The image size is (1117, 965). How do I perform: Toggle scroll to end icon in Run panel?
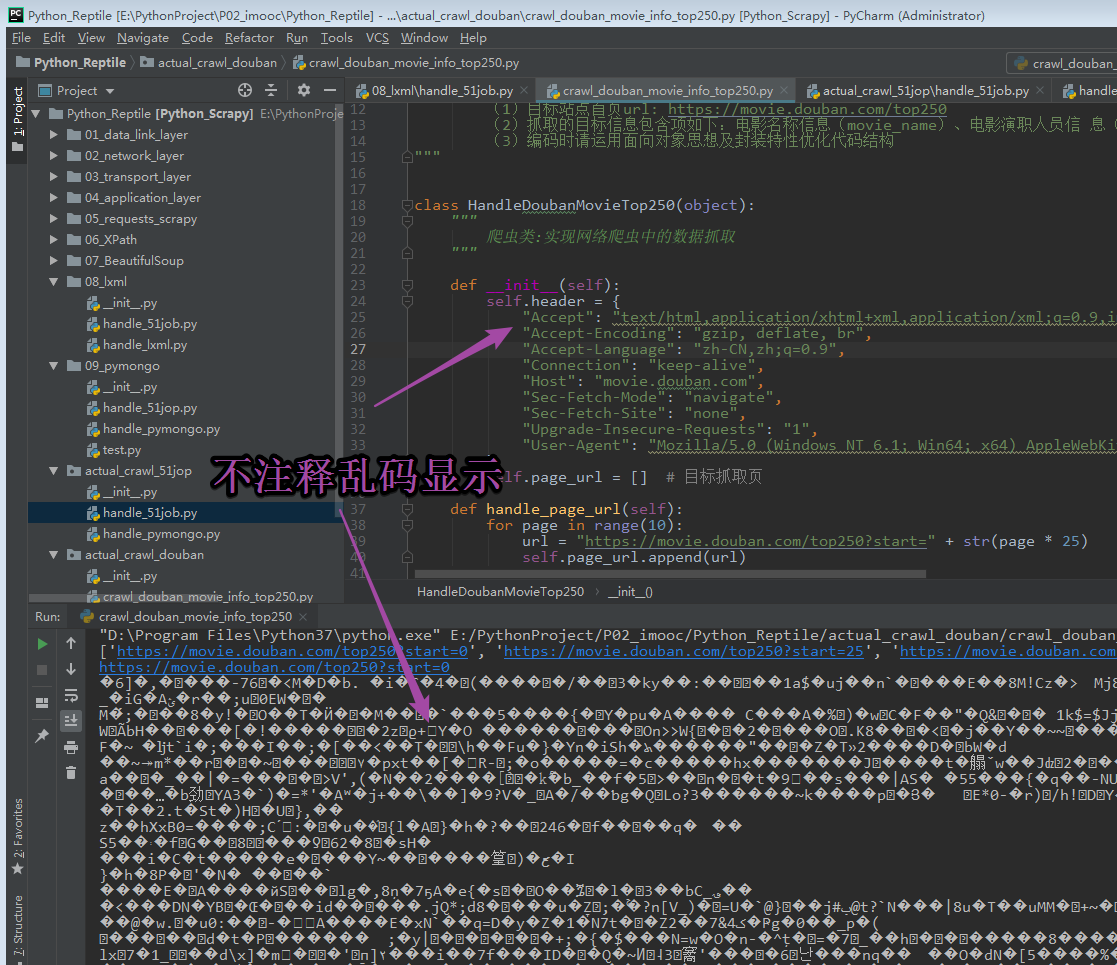(x=71, y=721)
